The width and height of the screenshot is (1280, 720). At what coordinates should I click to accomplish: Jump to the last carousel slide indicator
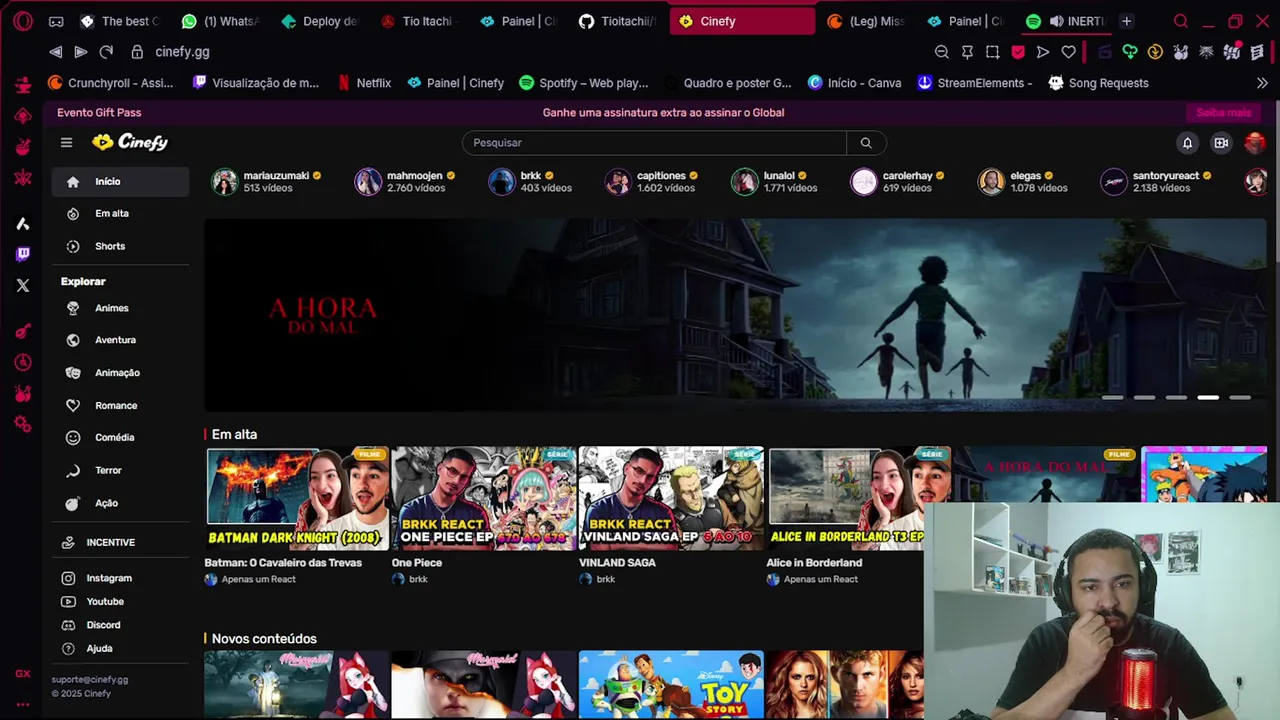1240,398
